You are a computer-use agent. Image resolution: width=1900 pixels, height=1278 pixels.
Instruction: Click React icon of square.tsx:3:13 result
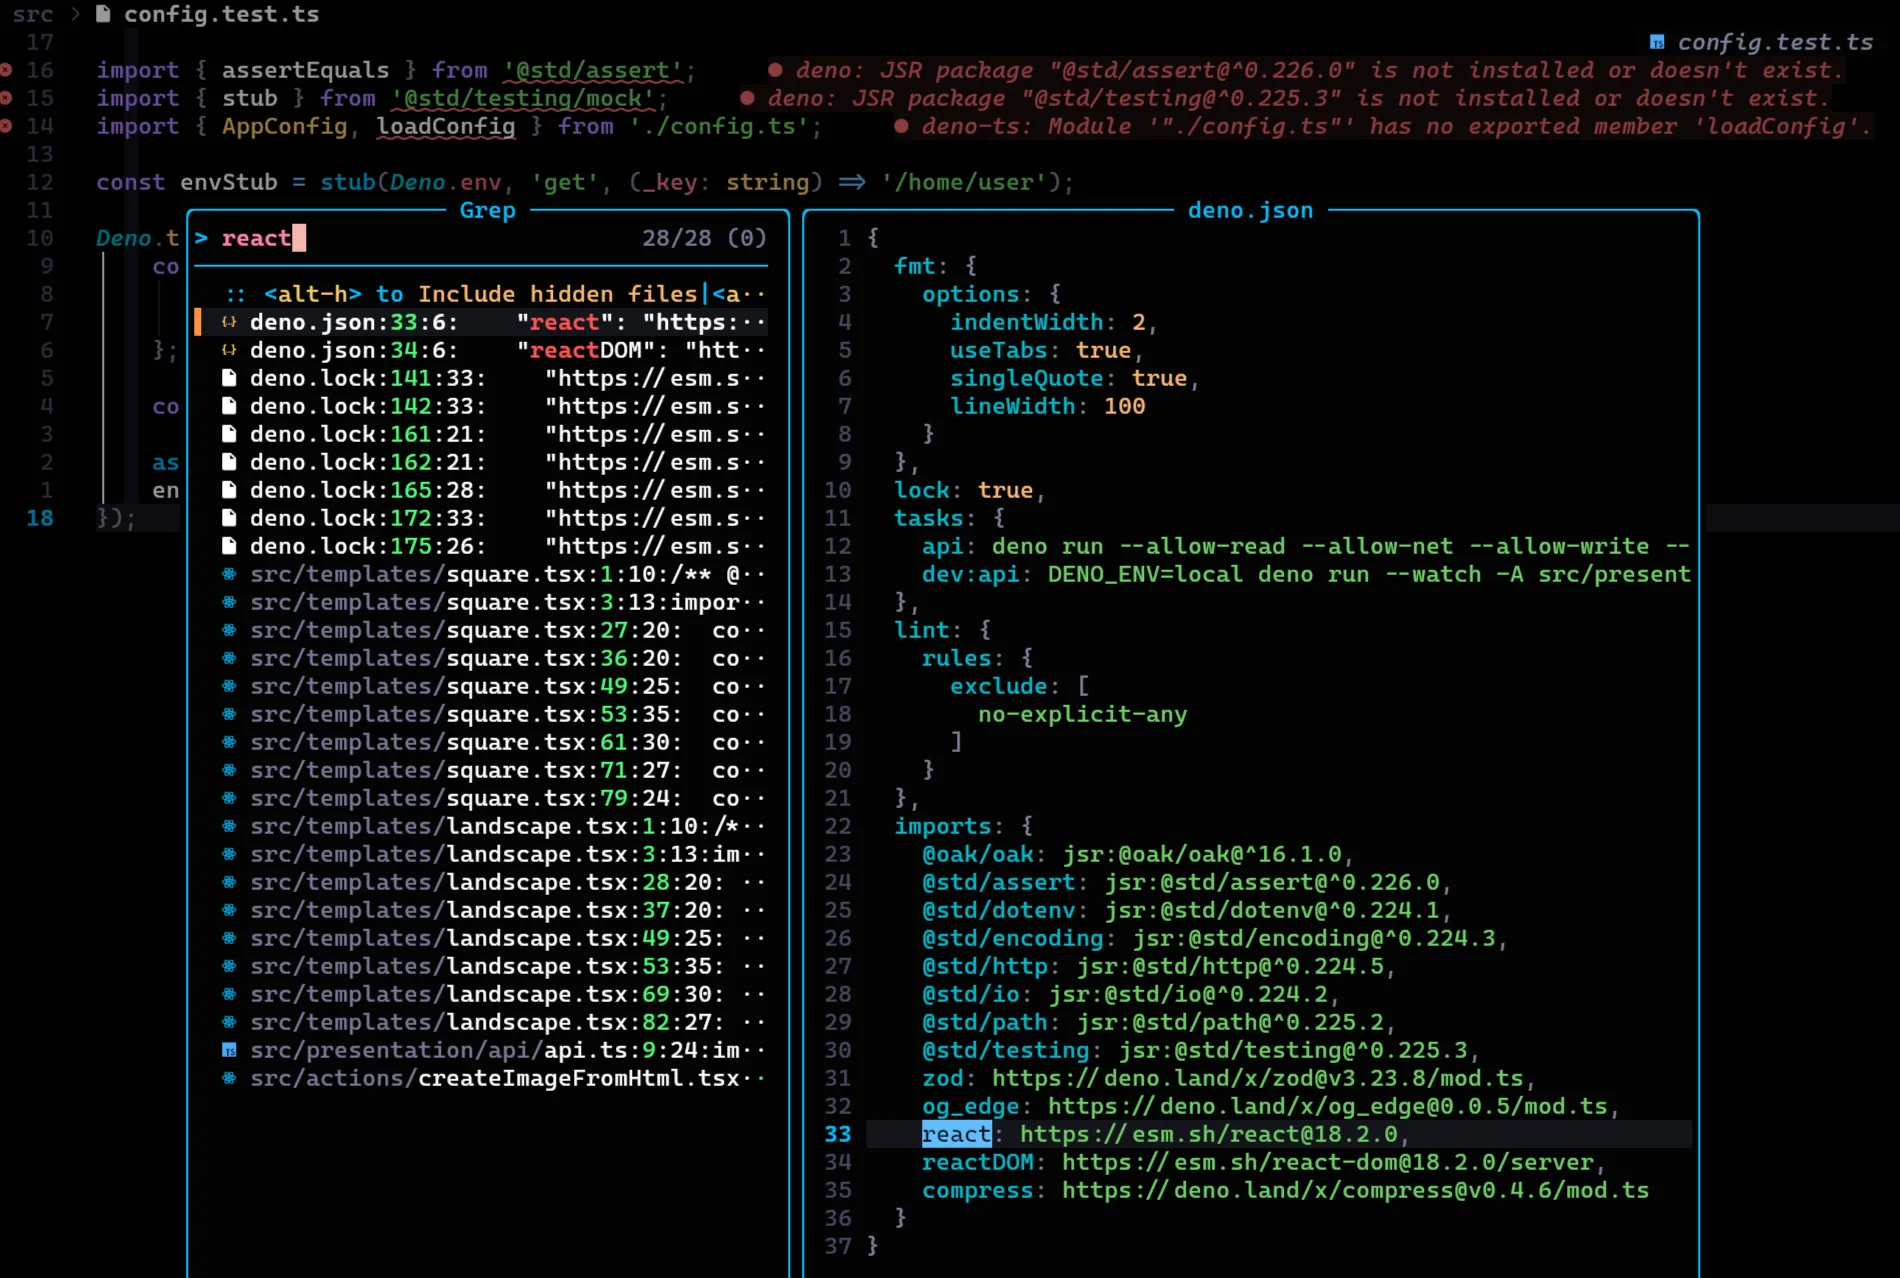[x=229, y=602]
